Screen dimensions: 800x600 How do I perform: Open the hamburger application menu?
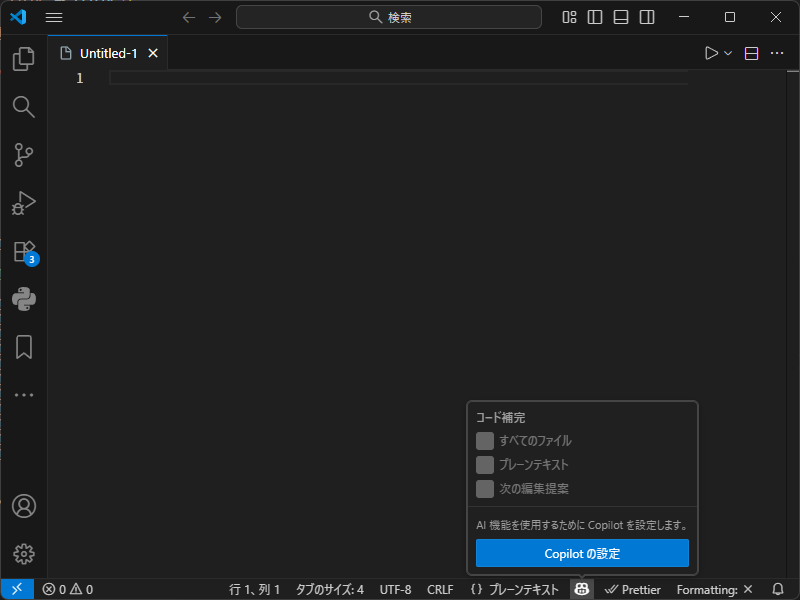(54, 17)
